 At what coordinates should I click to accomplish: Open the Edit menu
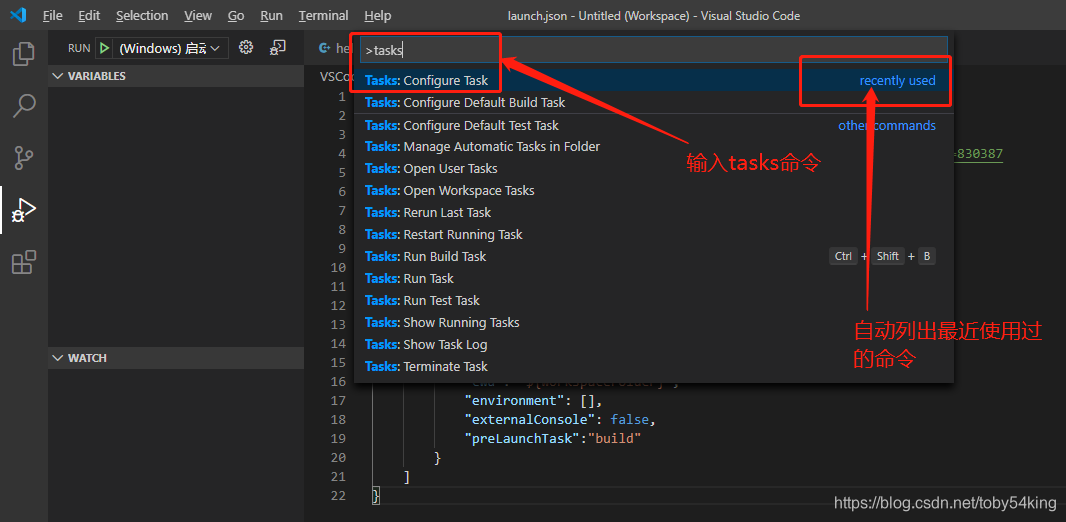coord(88,15)
